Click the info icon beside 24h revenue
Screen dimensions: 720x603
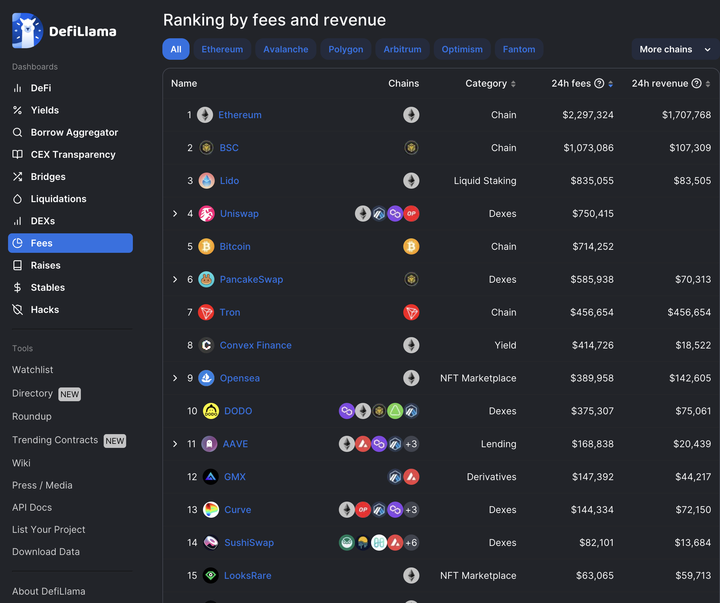[x=697, y=83]
